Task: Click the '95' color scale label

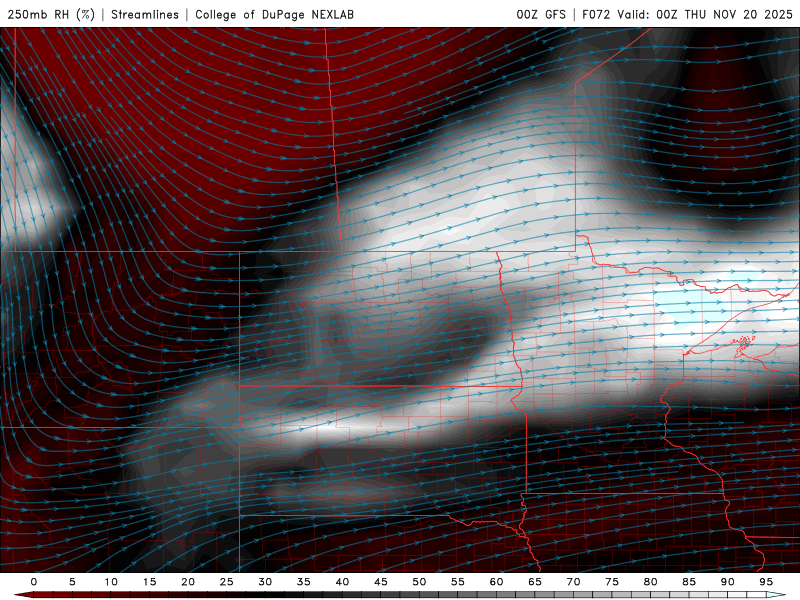Action: pos(766,582)
